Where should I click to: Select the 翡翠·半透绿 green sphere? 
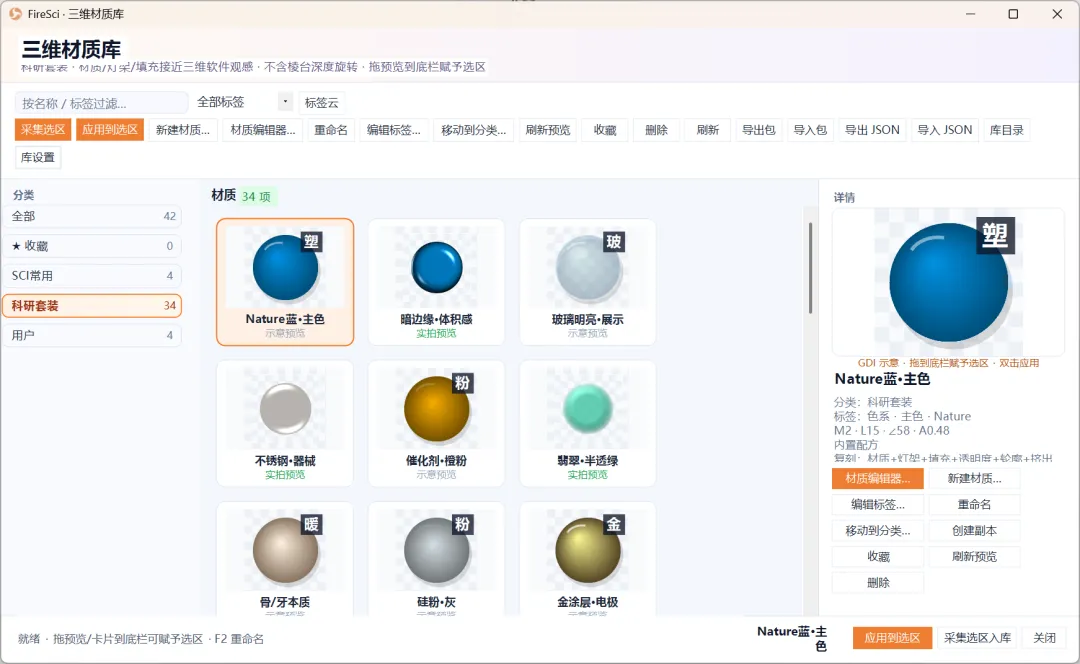(588, 423)
